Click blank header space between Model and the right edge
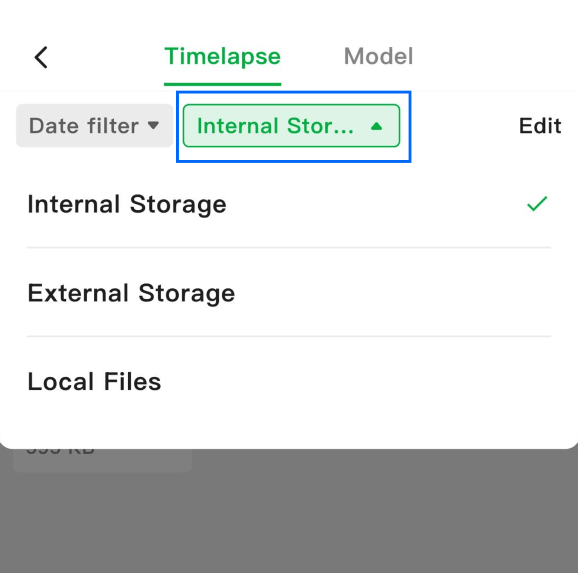Screen dimensions: 578x573 coord(494,56)
